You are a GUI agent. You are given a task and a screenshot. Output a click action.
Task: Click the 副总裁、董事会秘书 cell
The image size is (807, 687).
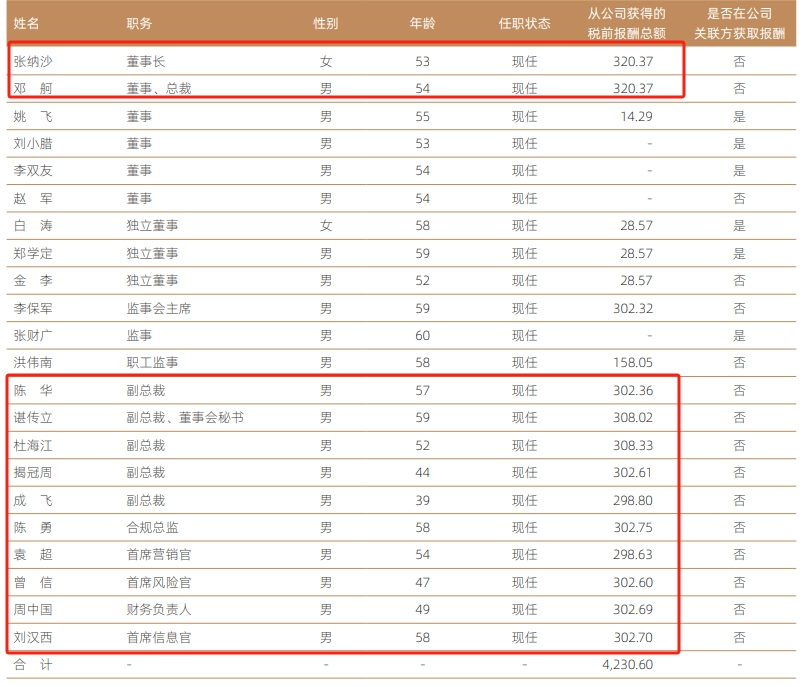[185, 417]
